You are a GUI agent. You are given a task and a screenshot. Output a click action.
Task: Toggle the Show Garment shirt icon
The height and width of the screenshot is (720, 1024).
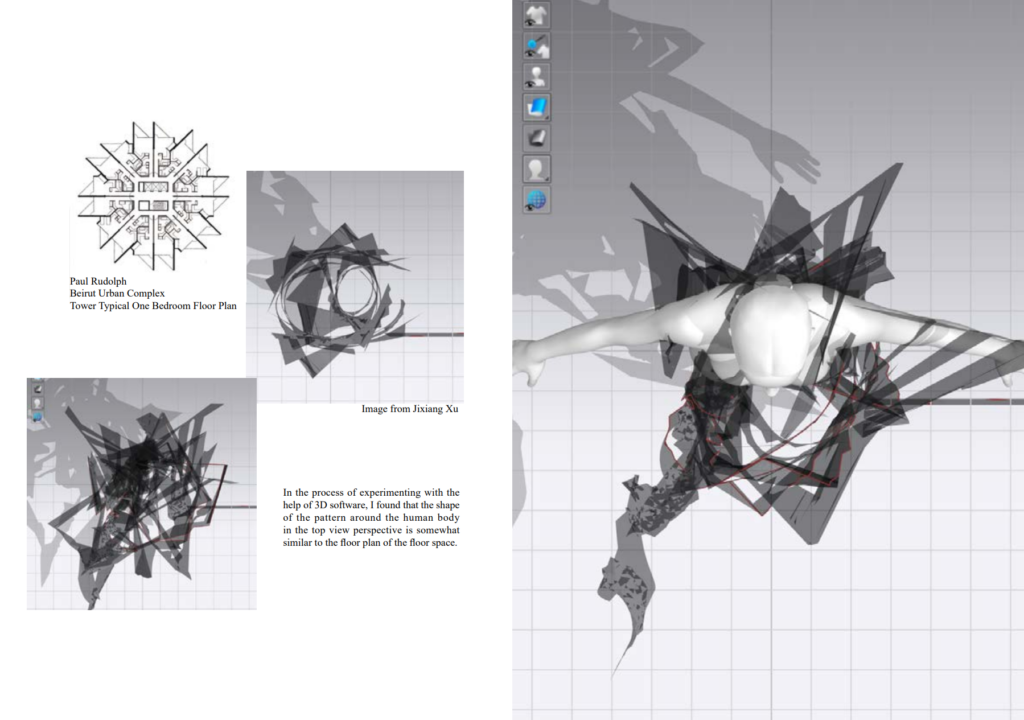[536, 15]
